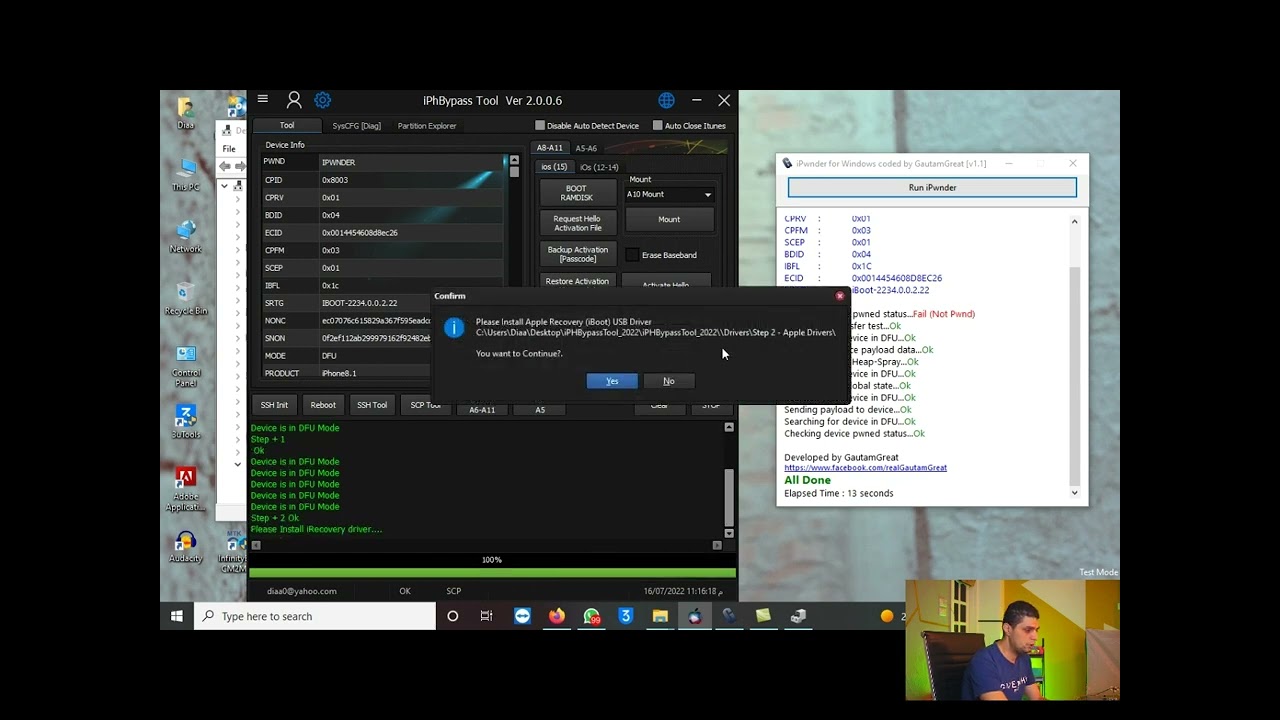This screenshot has width=1280, height=720.
Task: Switch to Tool tab
Action: click(287, 125)
